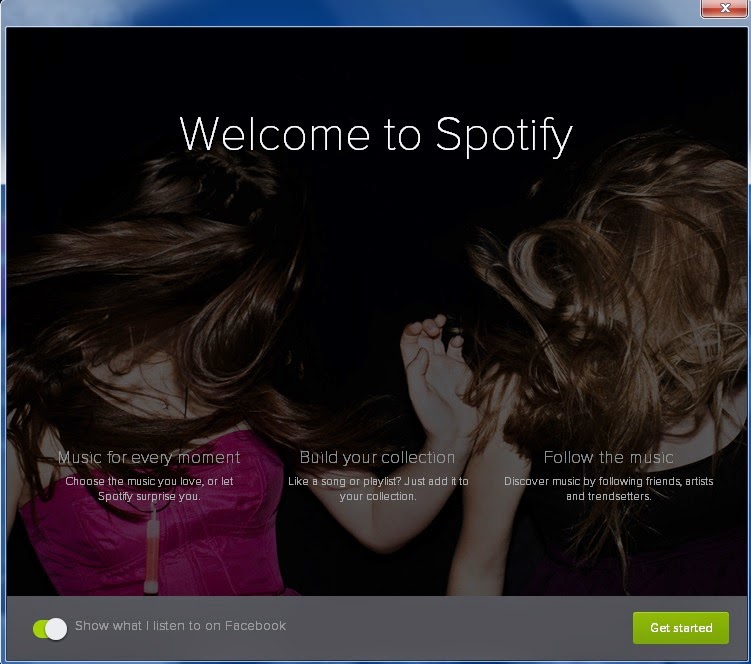This screenshot has width=751, height=664.
Task: Click the Welcome to Spotify heading
Action: (x=376, y=136)
